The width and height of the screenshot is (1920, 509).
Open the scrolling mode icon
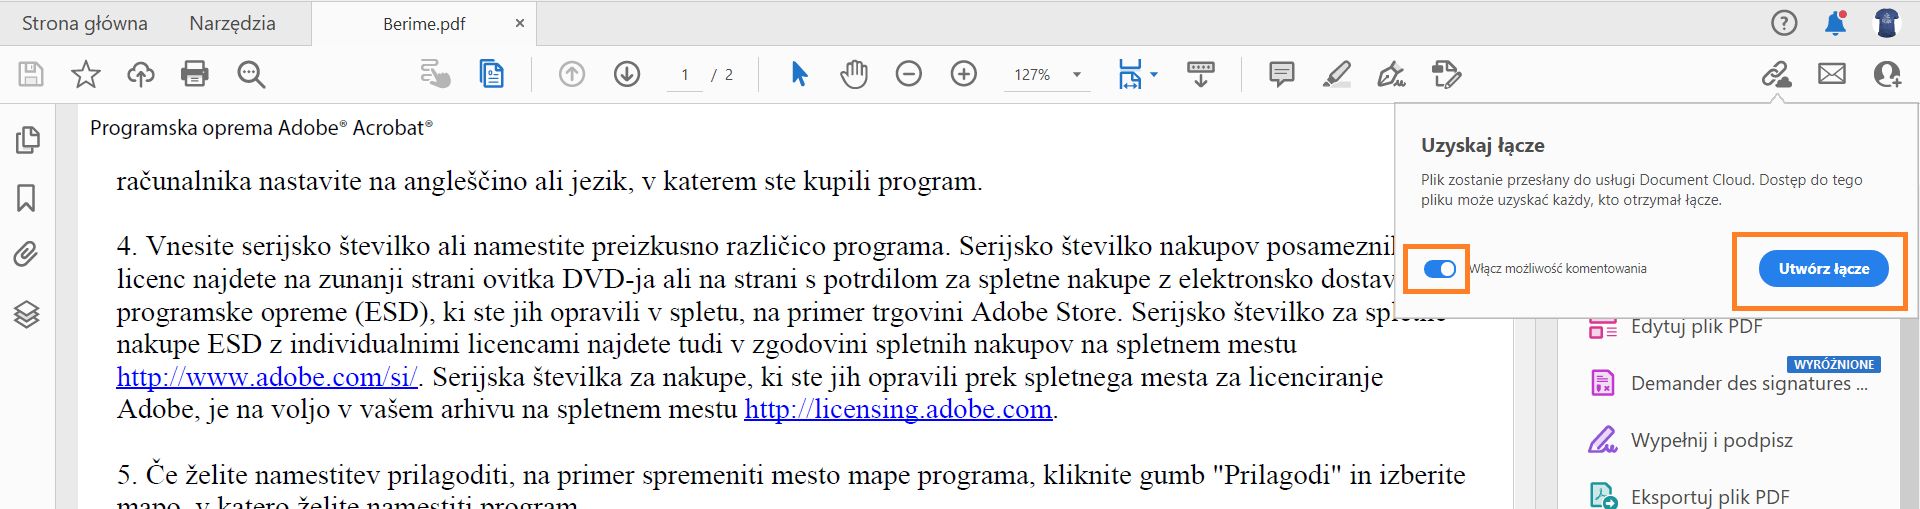[x=1201, y=74]
